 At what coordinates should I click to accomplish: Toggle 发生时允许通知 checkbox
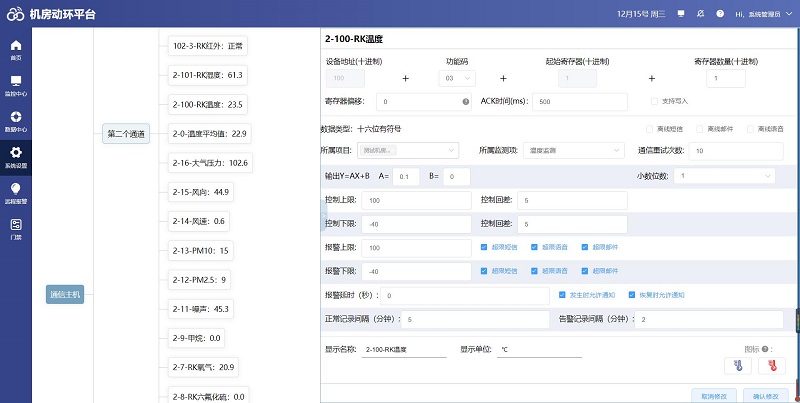click(561, 295)
